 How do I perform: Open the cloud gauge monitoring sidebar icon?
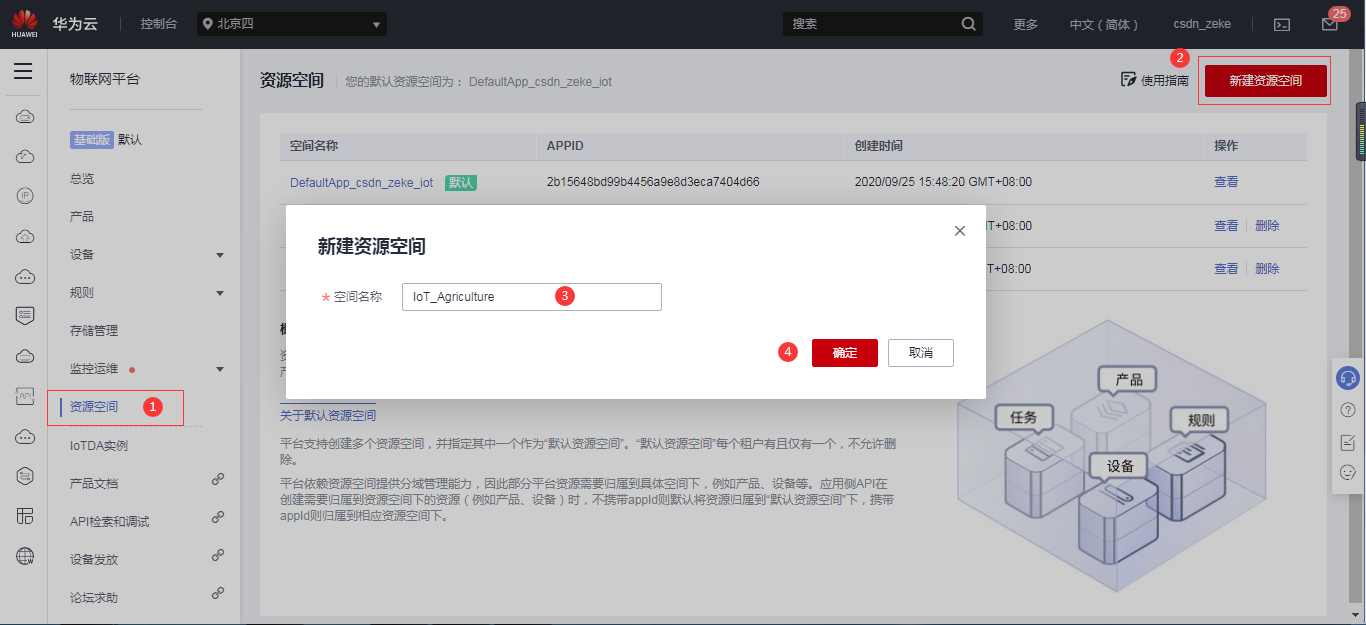(25, 157)
